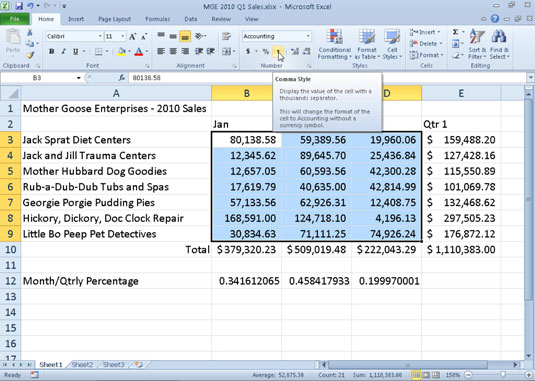Save workbook using Quick Access floppy icon
This screenshot has width=535, height=381.
click(19, 6)
